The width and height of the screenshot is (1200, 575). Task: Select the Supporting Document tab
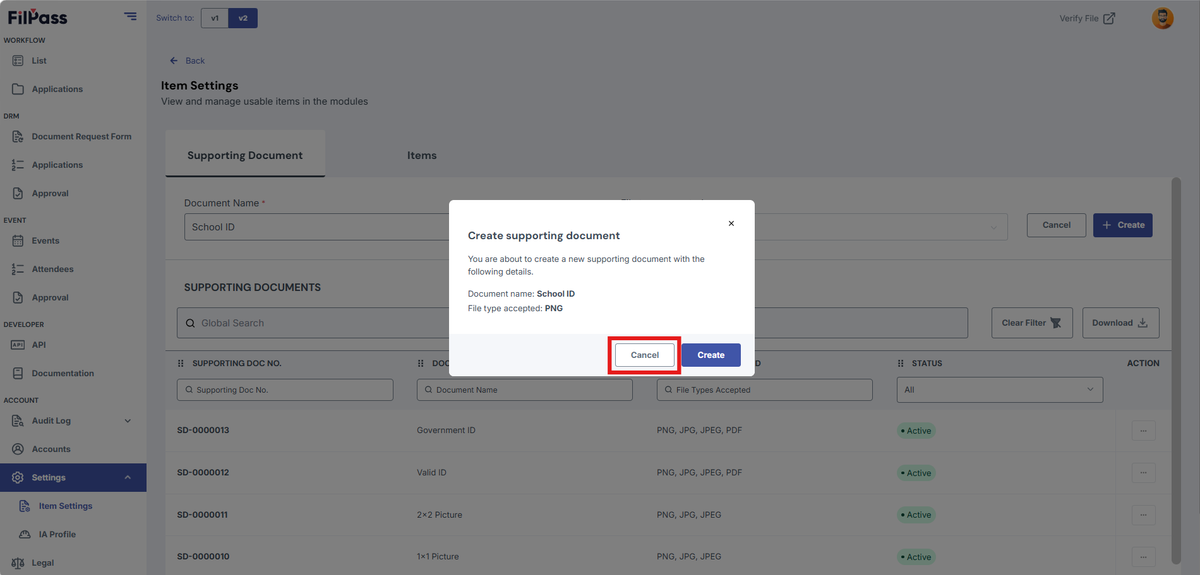[245, 155]
